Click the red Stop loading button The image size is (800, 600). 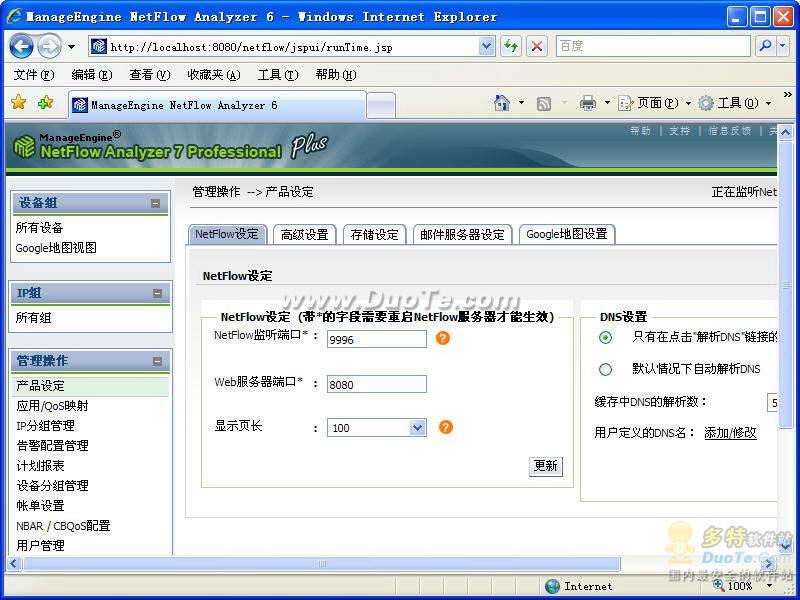coord(537,47)
